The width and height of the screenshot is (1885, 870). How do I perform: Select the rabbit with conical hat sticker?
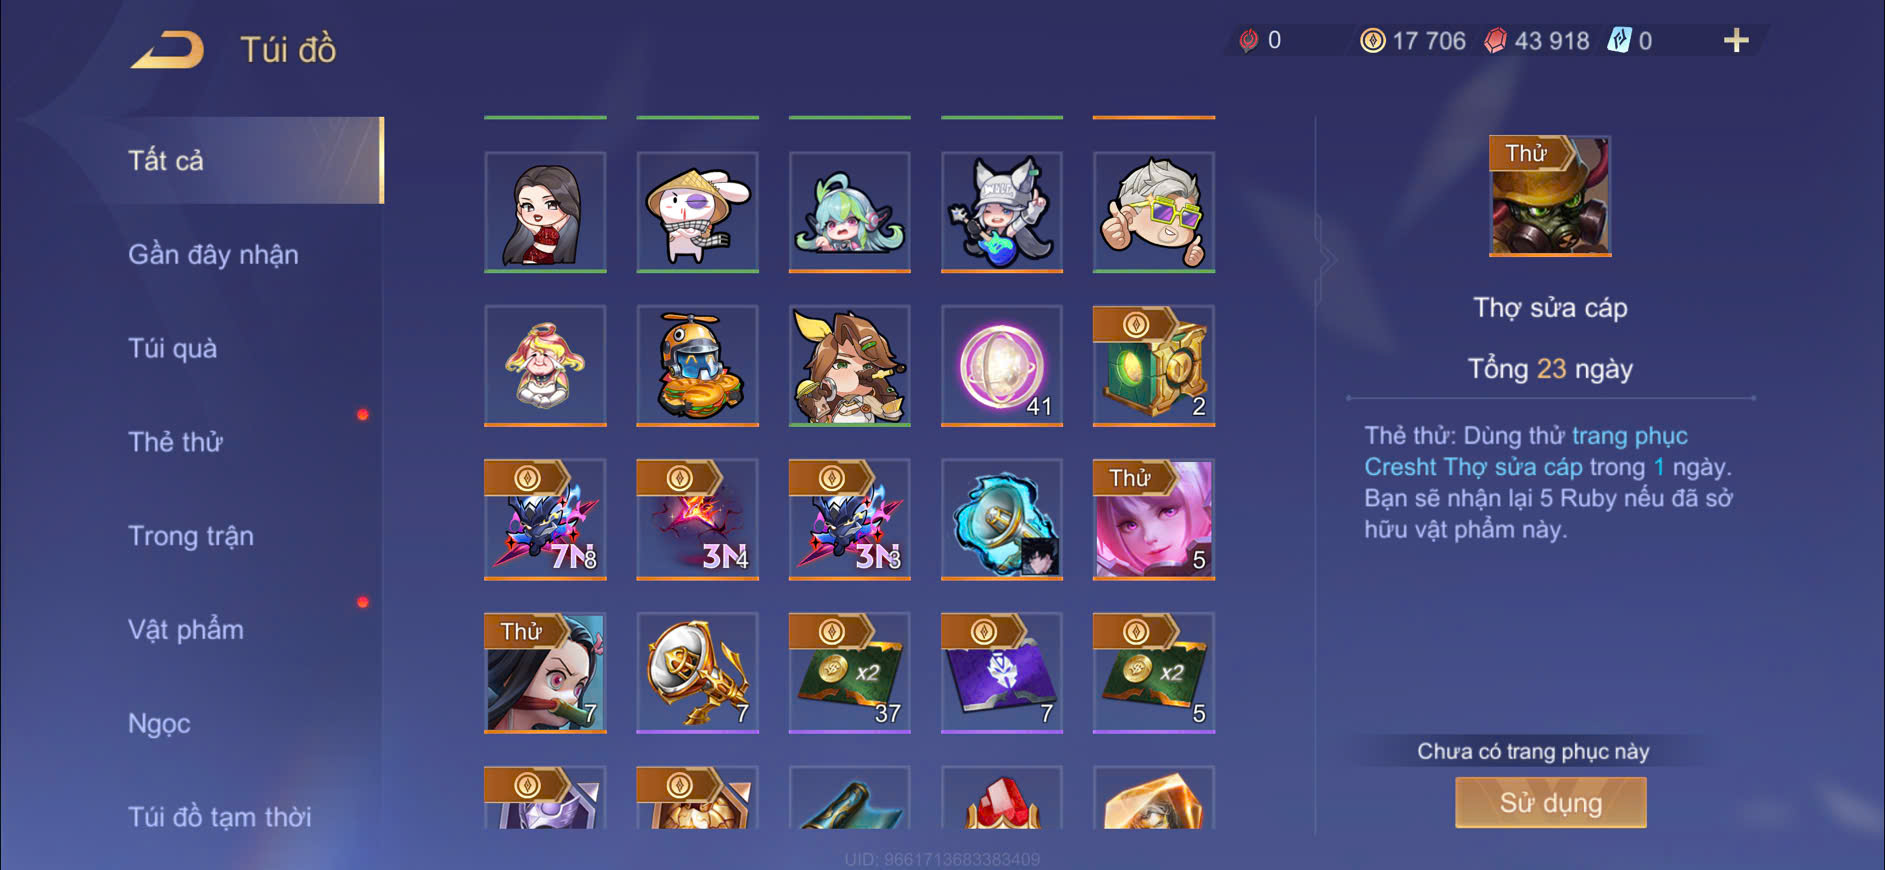[x=697, y=212]
